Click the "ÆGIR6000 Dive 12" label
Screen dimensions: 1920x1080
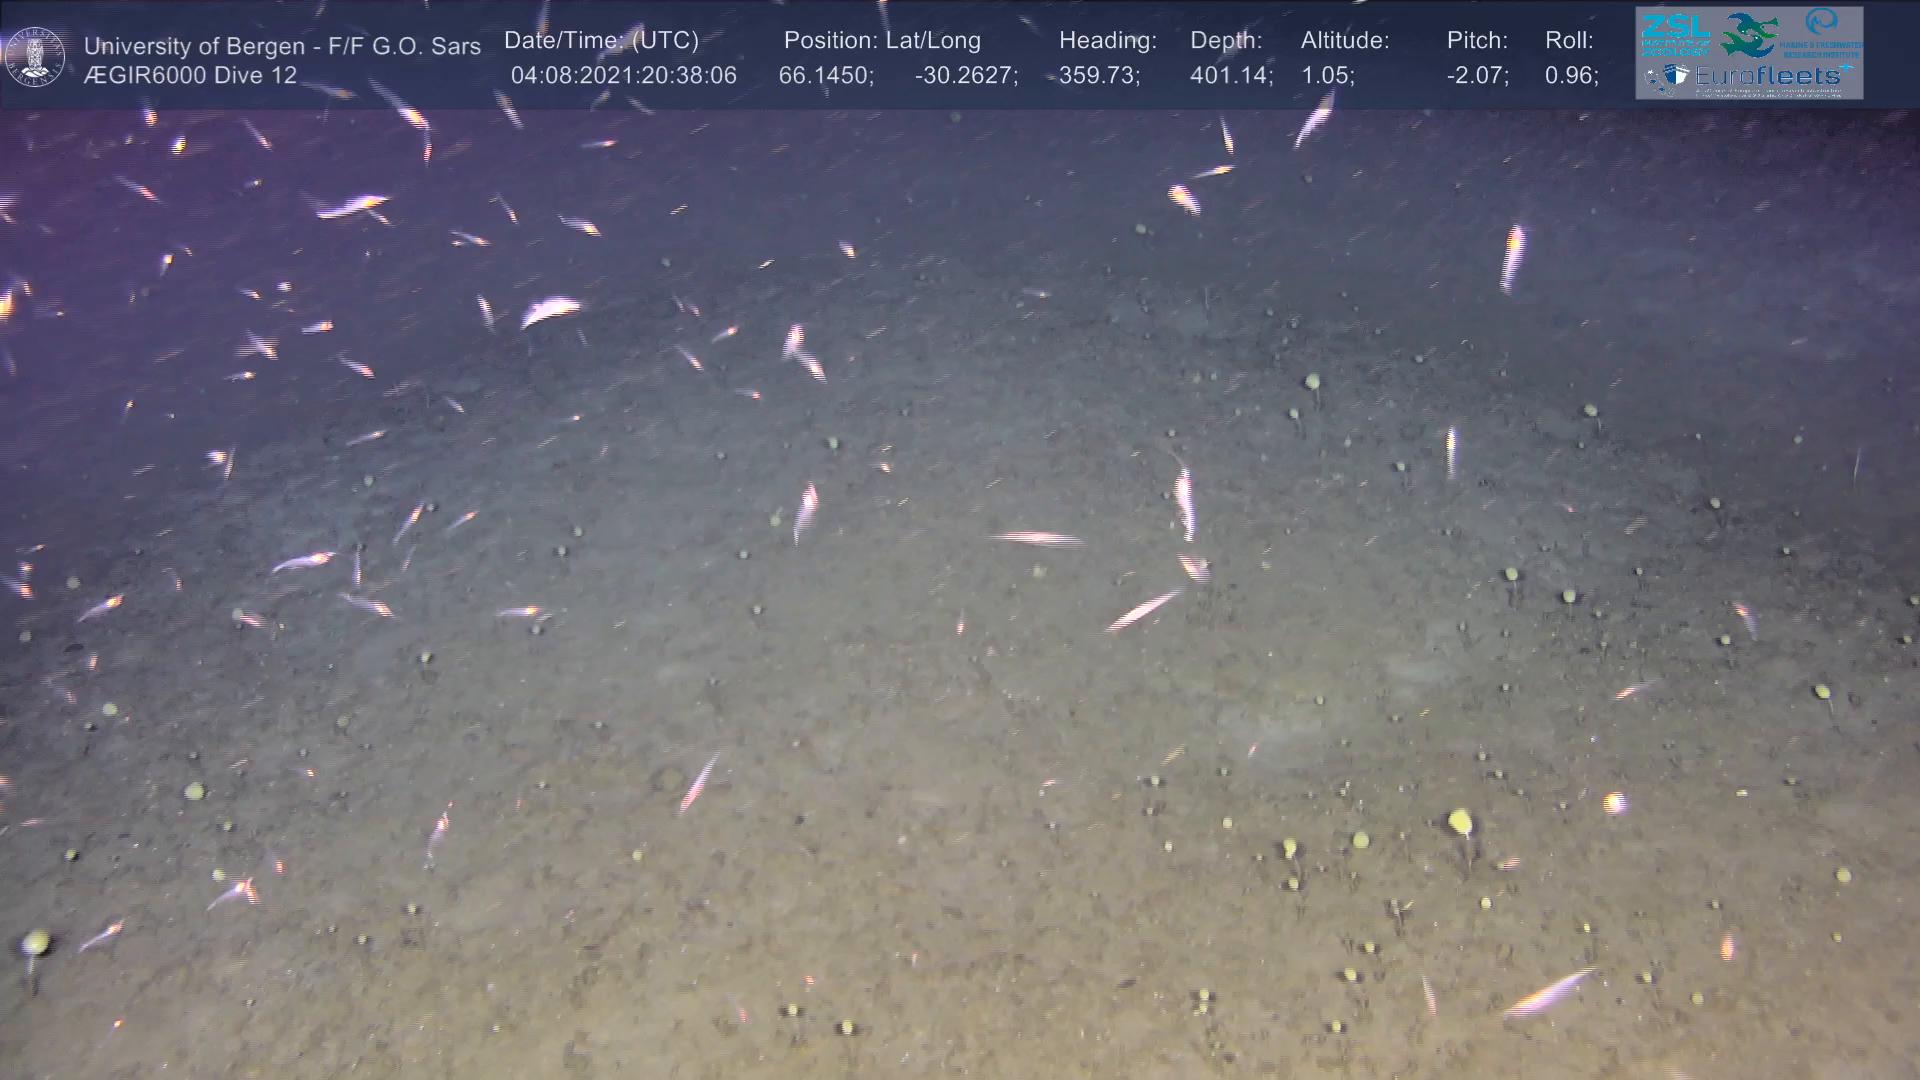[190, 76]
